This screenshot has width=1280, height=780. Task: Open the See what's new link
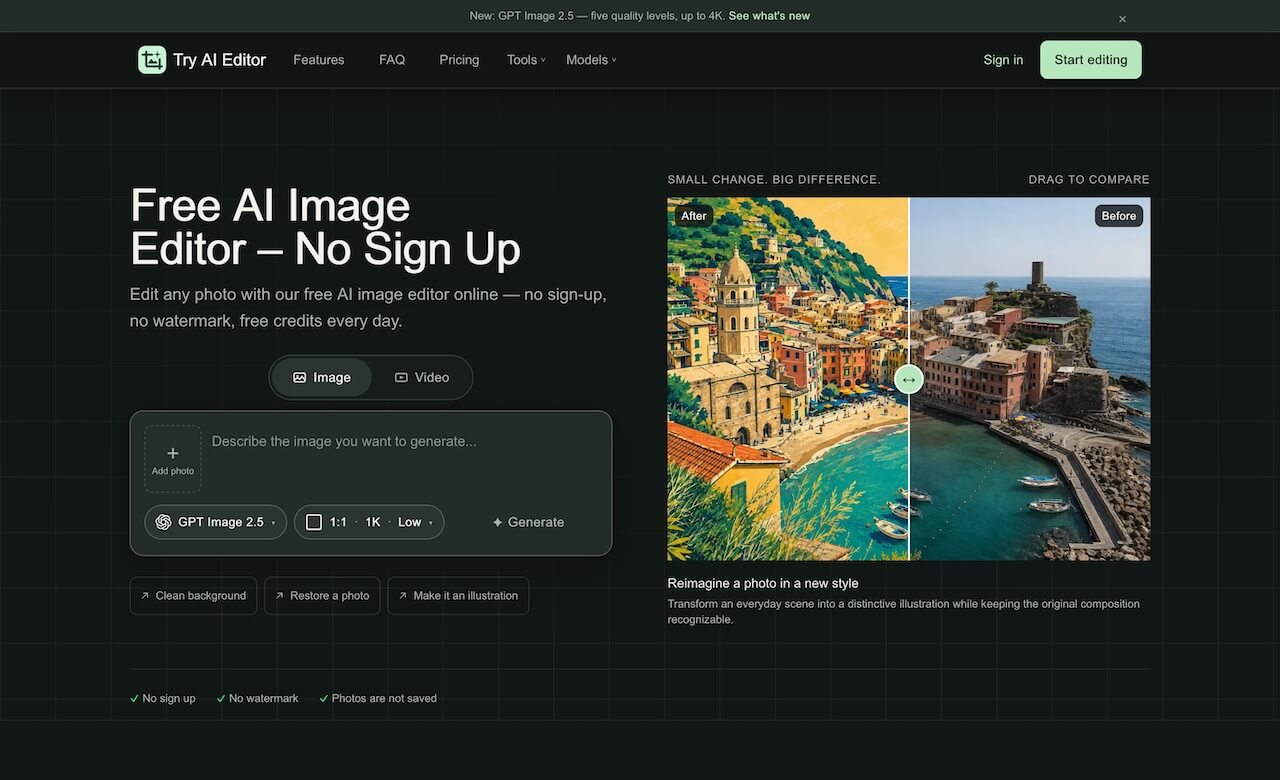(769, 16)
